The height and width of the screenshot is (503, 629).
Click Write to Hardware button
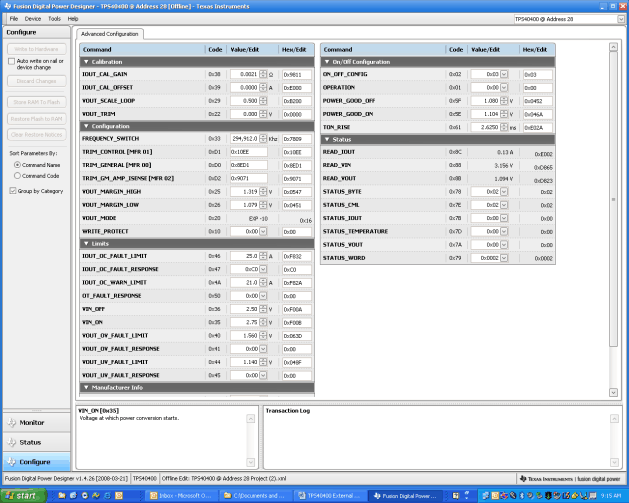click(x=37, y=49)
